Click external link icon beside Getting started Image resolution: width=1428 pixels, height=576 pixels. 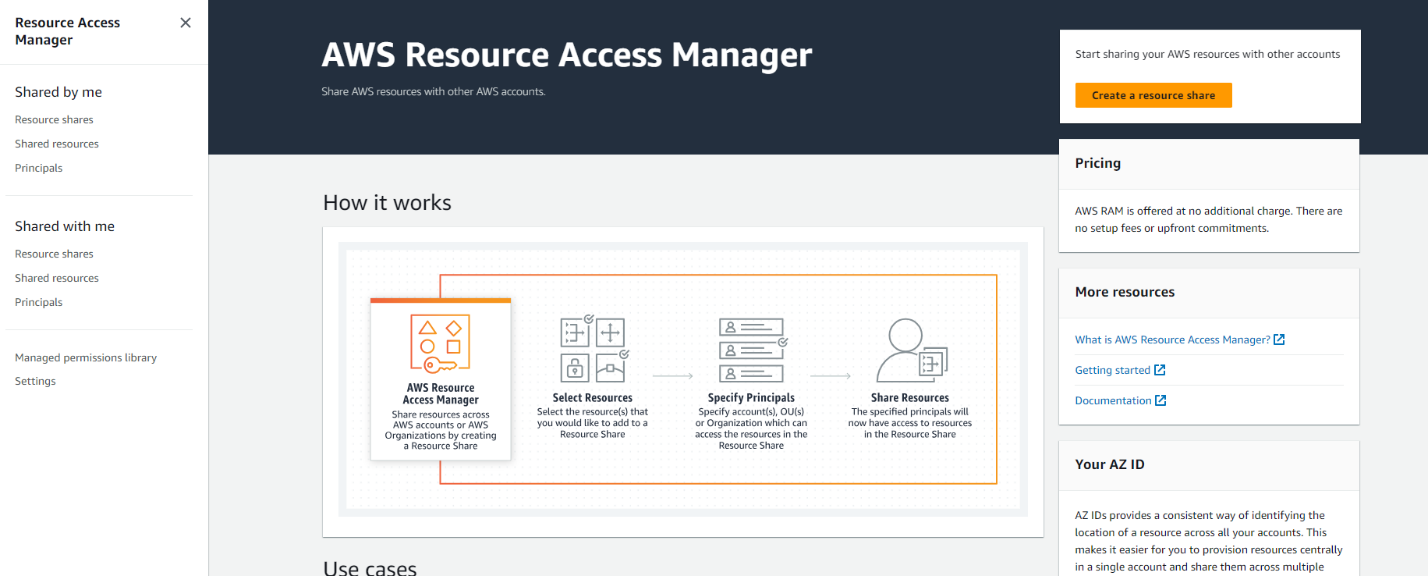point(1160,370)
